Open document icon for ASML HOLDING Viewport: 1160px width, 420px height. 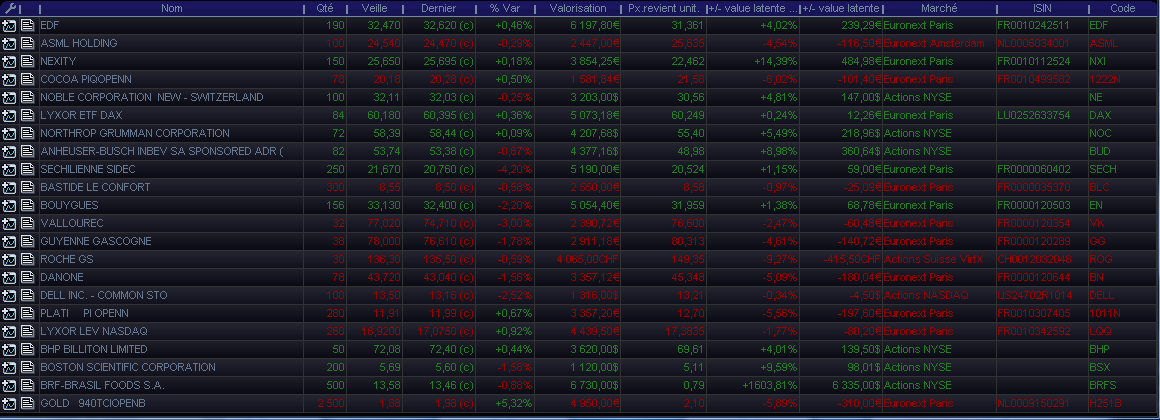point(28,43)
